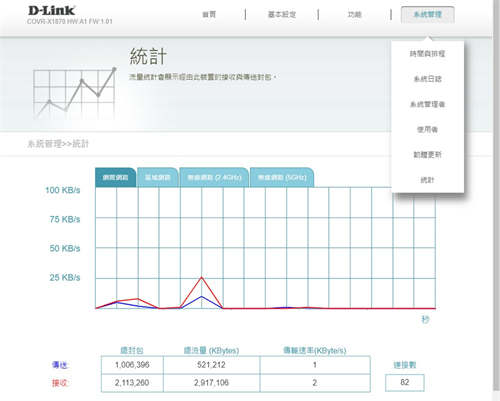Click the 1,006,396 packets cell

[x=132, y=365]
